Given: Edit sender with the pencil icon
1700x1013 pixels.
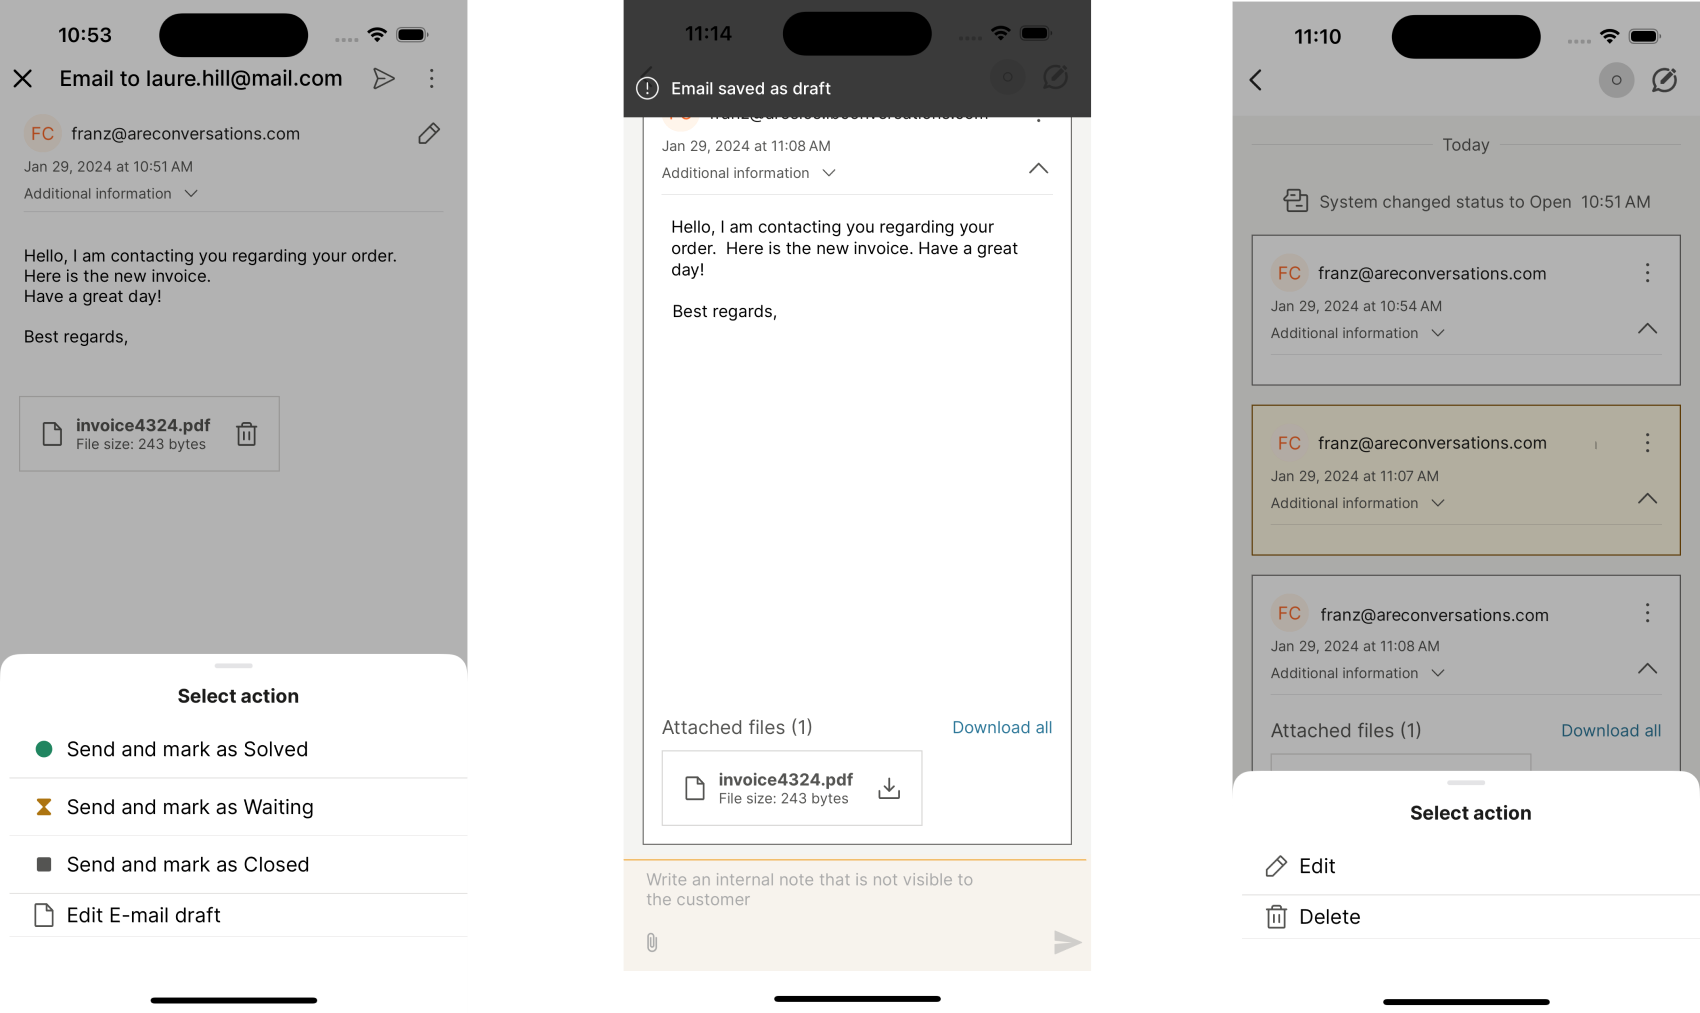Looking at the screenshot, I should (x=429, y=133).
